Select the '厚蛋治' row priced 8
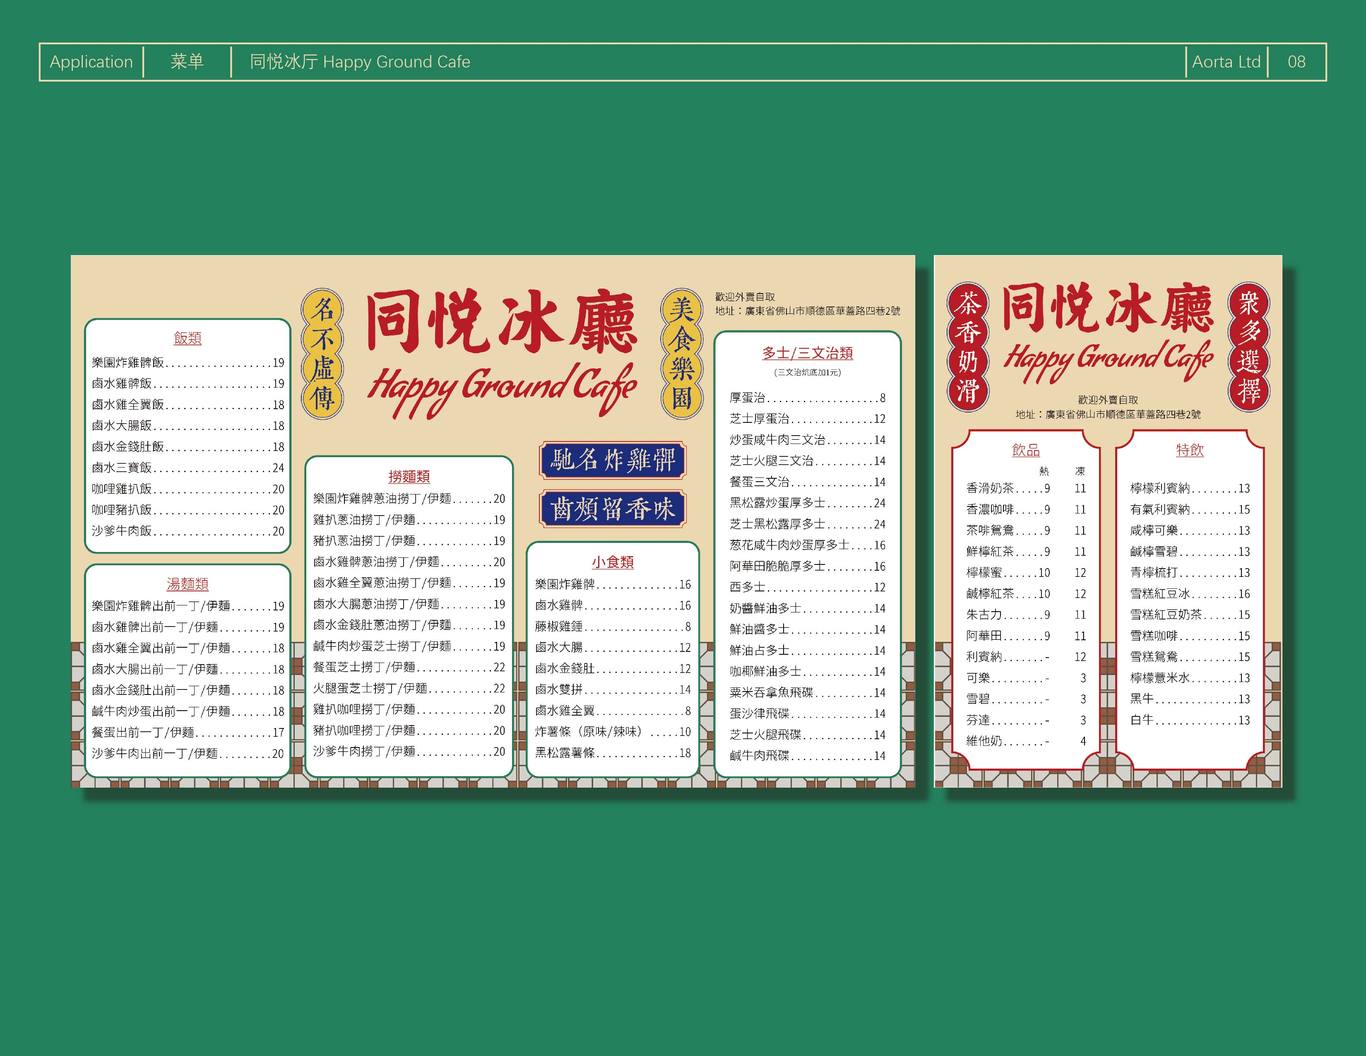The height and width of the screenshot is (1056, 1366). point(807,398)
